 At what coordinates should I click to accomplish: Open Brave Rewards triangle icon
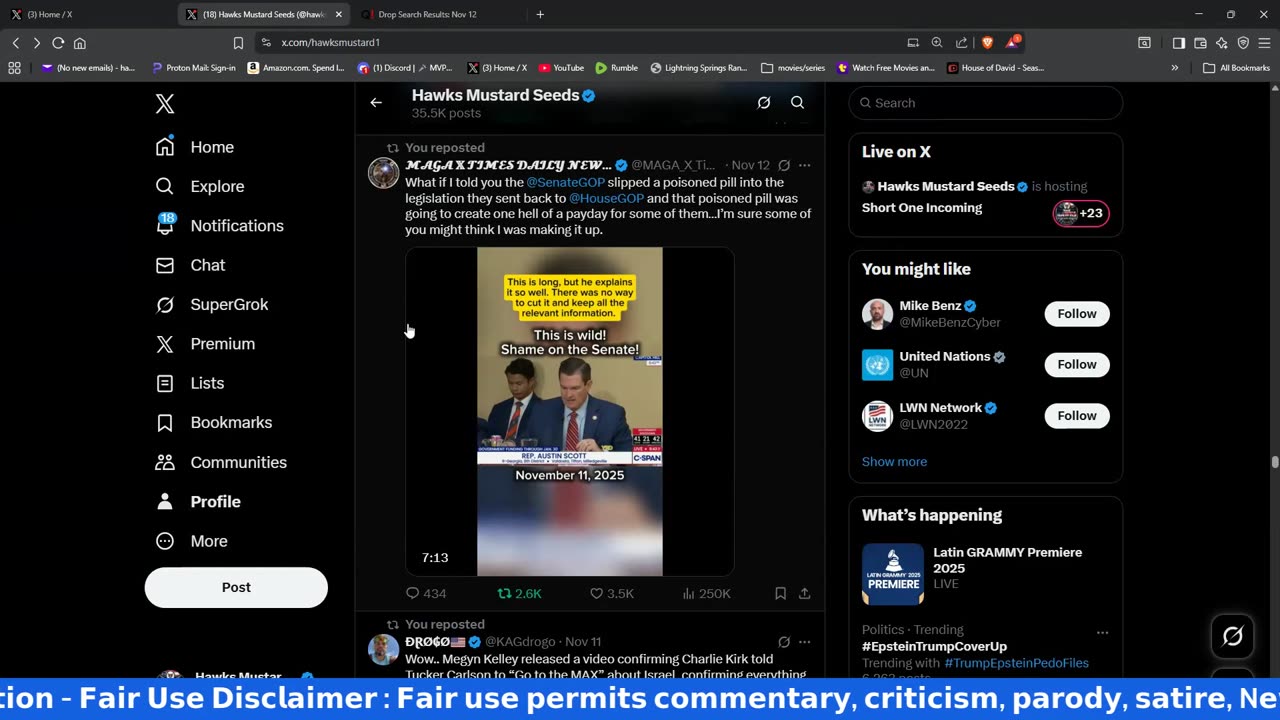1012,43
